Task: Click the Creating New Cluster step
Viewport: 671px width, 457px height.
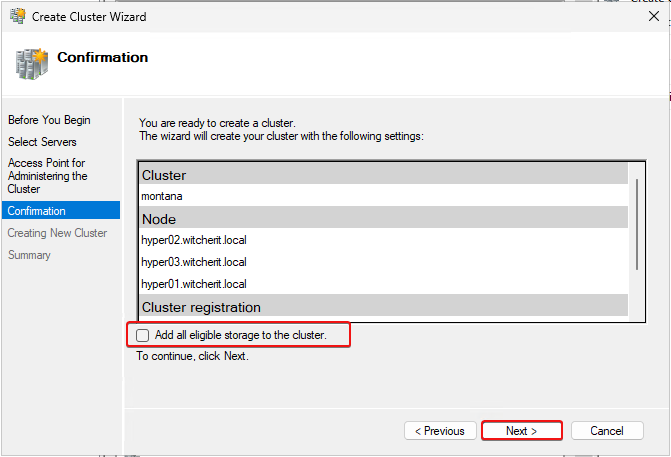Action: click(57, 233)
